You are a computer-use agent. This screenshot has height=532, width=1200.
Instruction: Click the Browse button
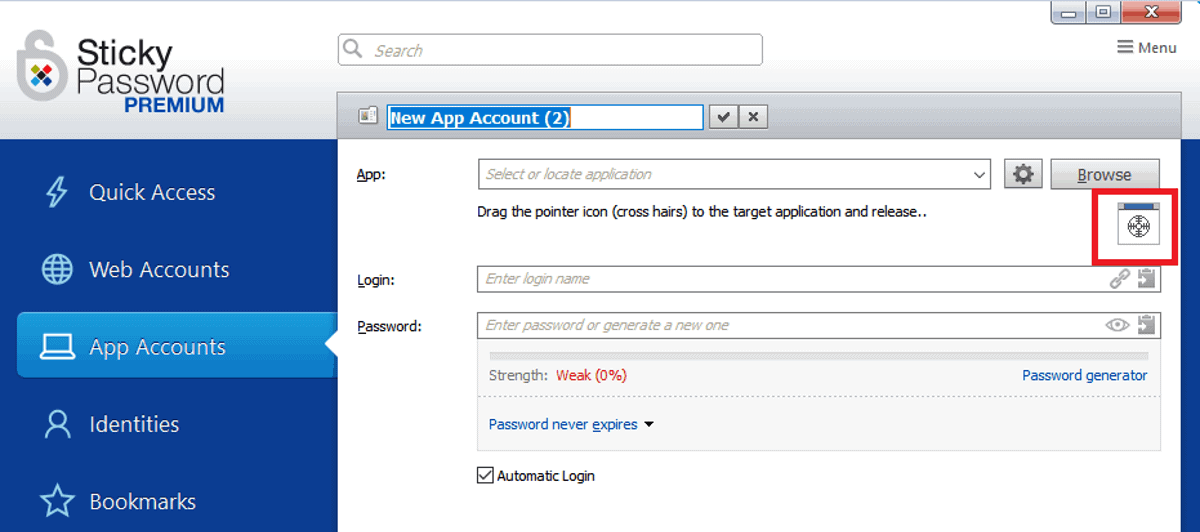click(x=1104, y=174)
